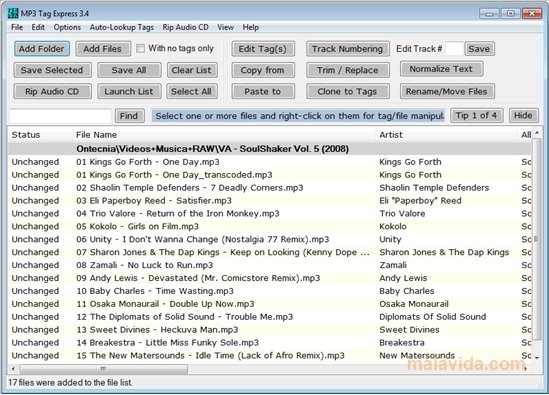Click the Normalize Text button
Screen dimensions: 549x395
pyautogui.click(x=441, y=69)
